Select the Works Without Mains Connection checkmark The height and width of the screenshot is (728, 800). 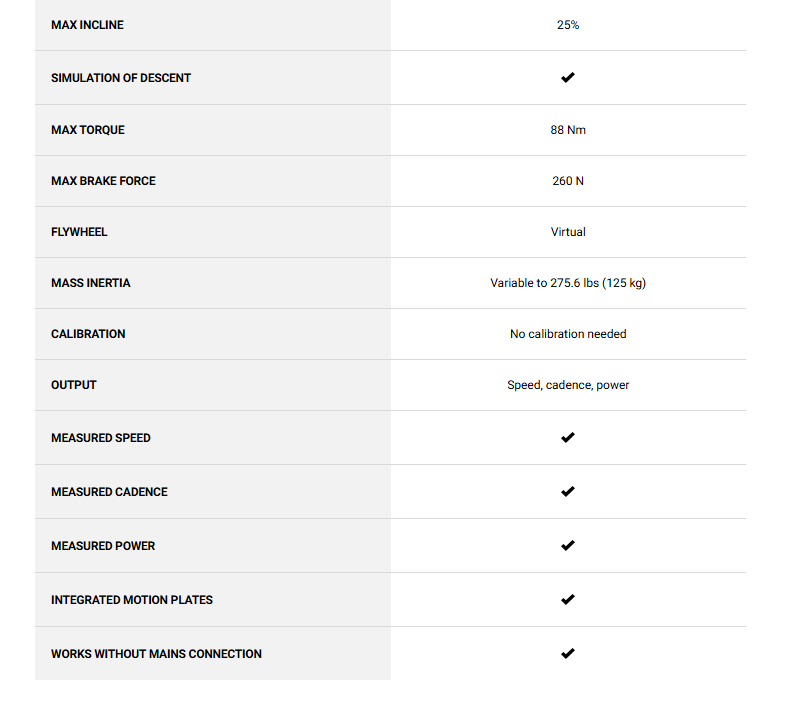[x=568, y=654]
